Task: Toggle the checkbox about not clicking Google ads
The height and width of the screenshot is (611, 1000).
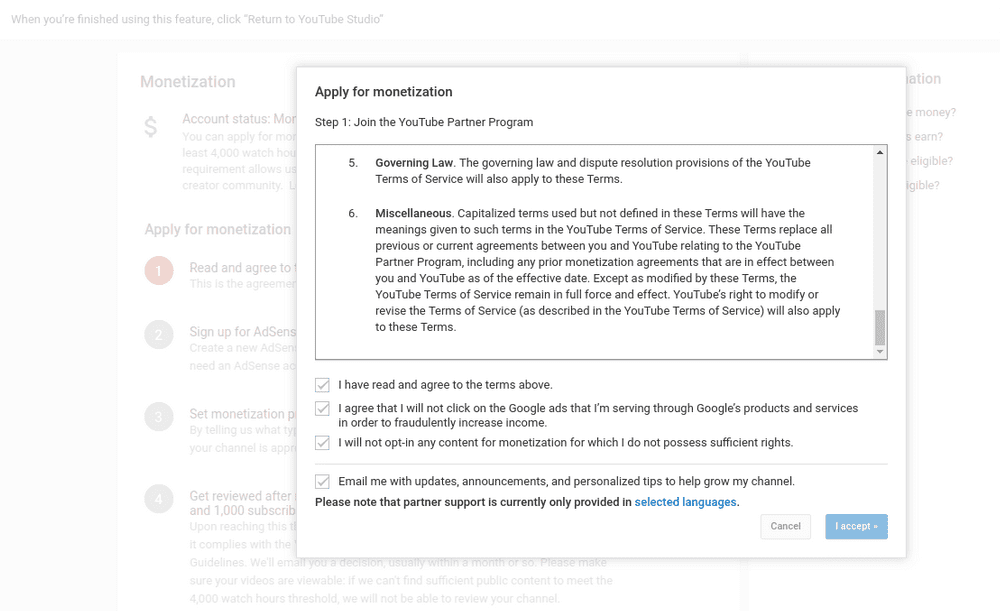Action: pos(322,408)
